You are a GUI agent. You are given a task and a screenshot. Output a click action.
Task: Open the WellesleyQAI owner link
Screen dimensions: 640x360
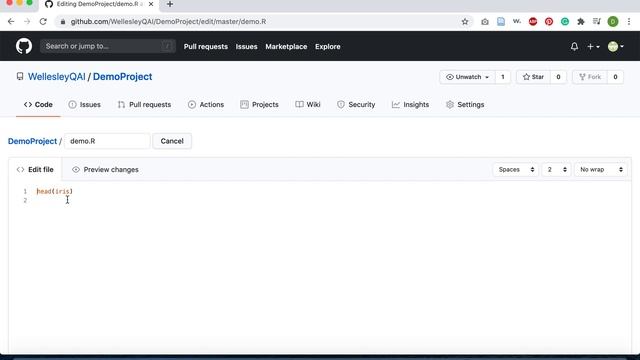56,77
